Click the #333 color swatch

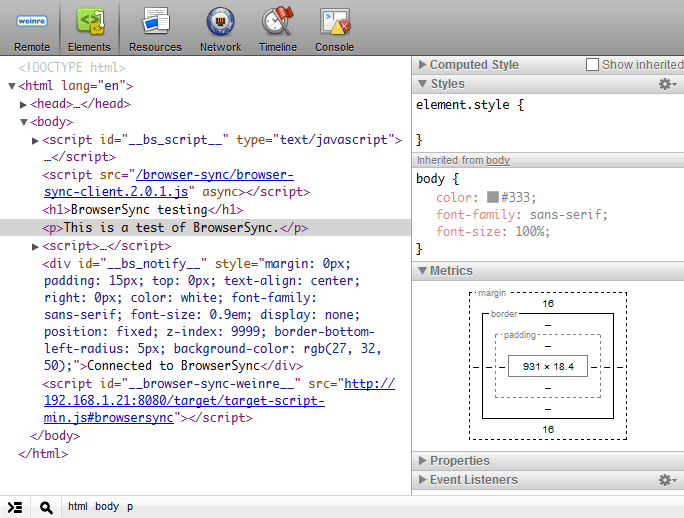492,198
